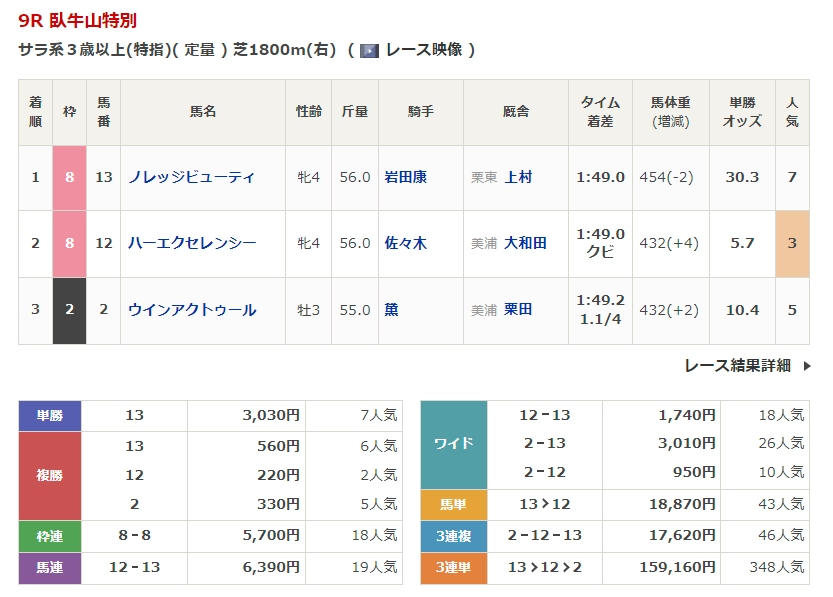
Task: Open horse ノレッジビューティ profile
Action: click(x=191, y=177)
